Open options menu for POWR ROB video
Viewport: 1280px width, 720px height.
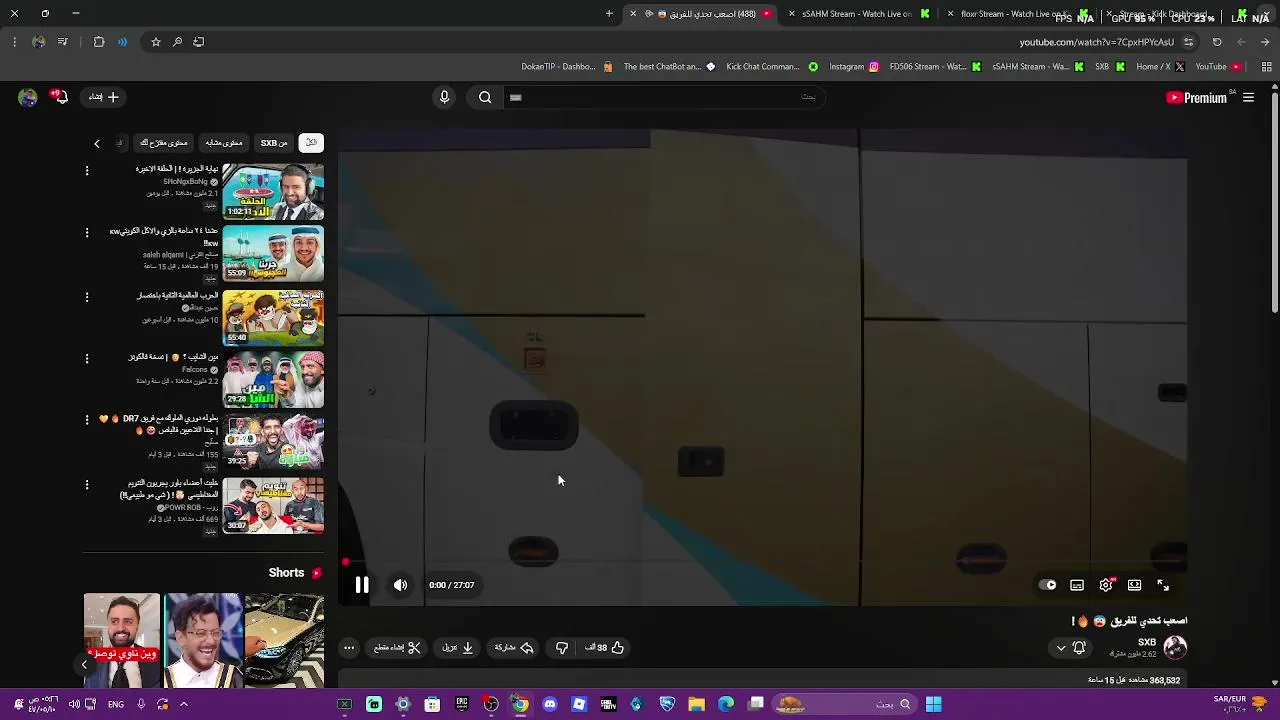[87, 485]
